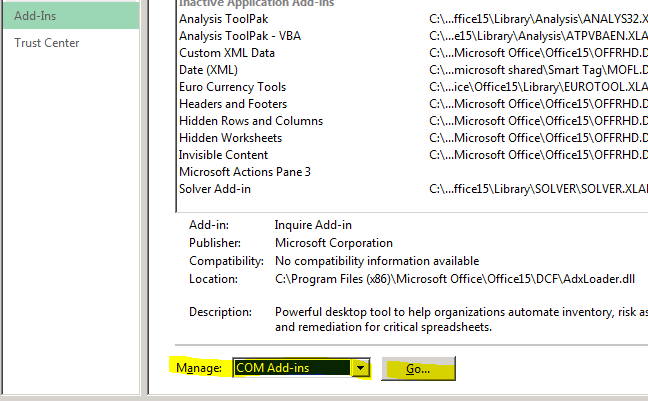Click the Inquire Add-in name text
The height and width of the screenshot is (401, 648).
313,225
